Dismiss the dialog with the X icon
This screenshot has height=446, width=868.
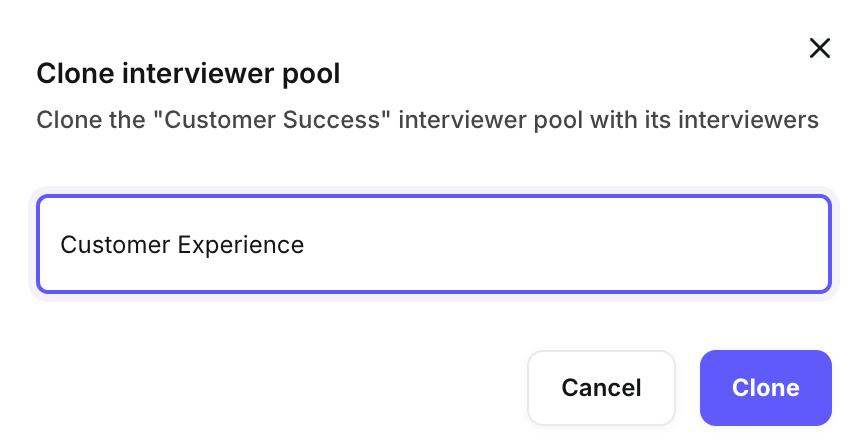click(x=820, y=48)
